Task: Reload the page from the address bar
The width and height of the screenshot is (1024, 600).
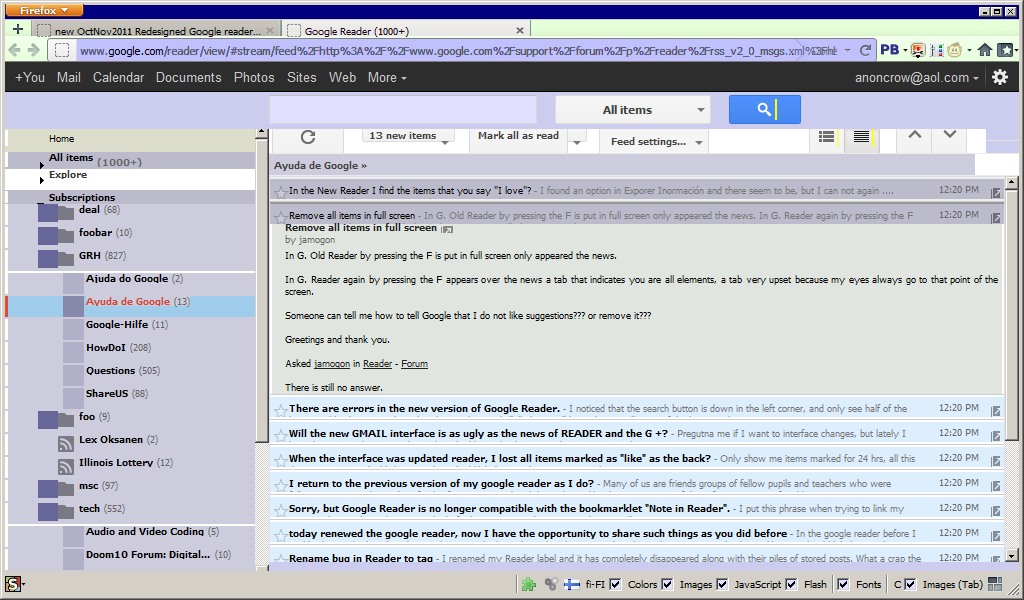Action: tap(865, 50)
